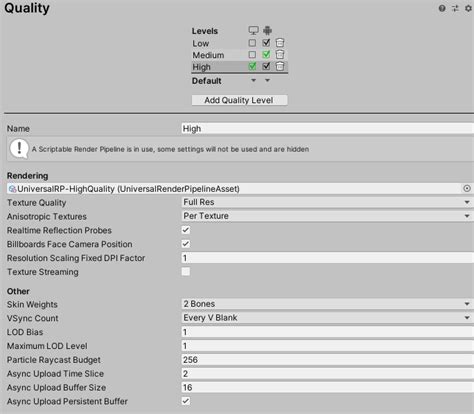The image size is (474, 414).
Task: Click the Skin Weights label
Action: [32, 304]
